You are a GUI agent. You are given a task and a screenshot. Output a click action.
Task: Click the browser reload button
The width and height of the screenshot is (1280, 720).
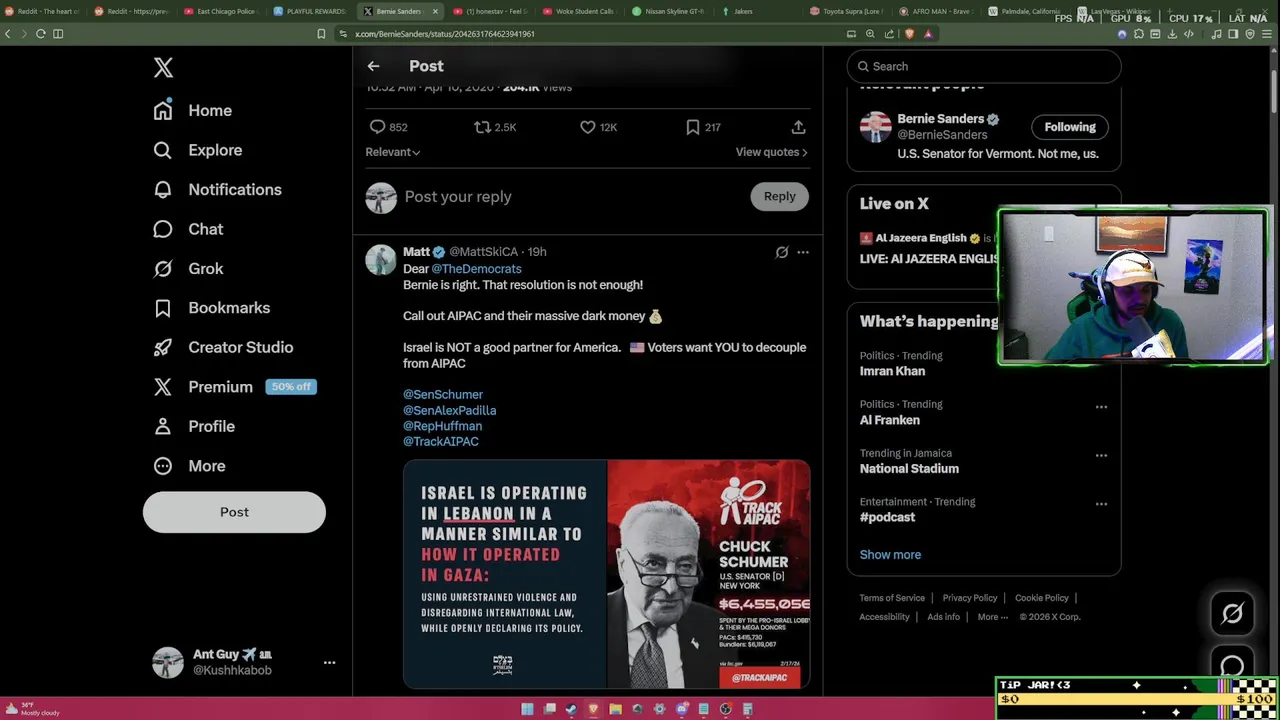[41, 34]
